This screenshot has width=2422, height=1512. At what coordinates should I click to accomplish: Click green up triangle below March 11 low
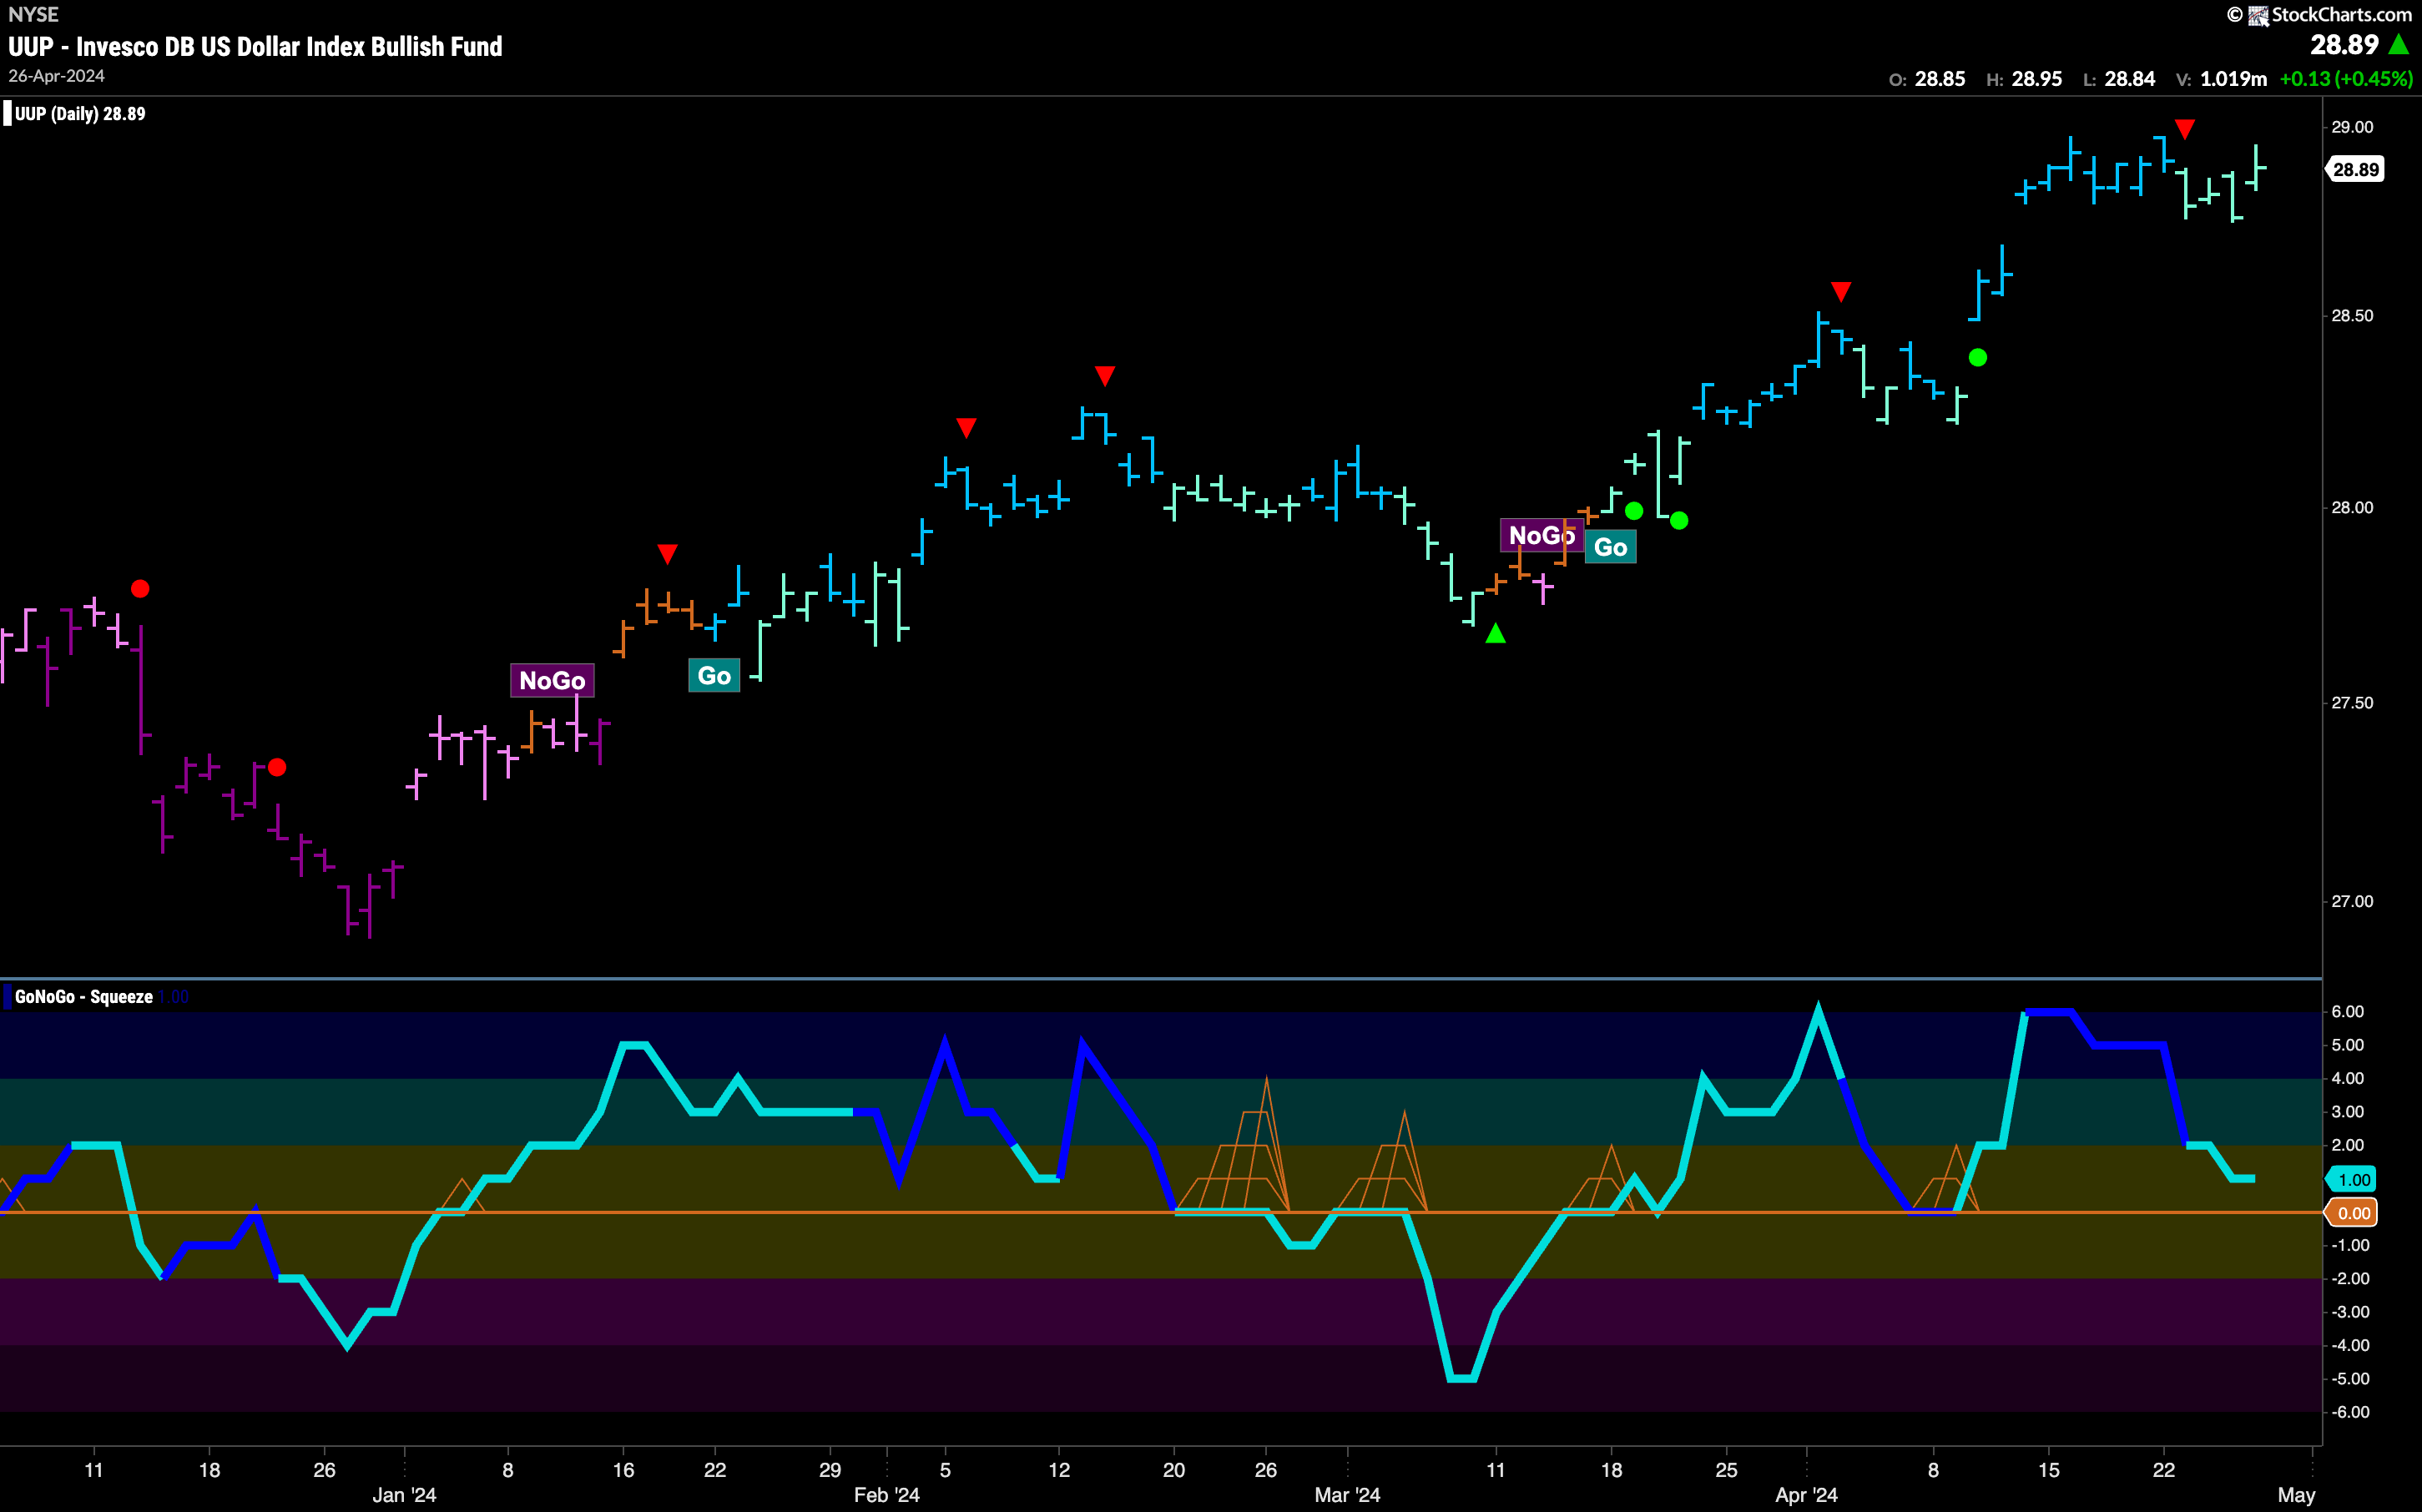[1495, 633]
